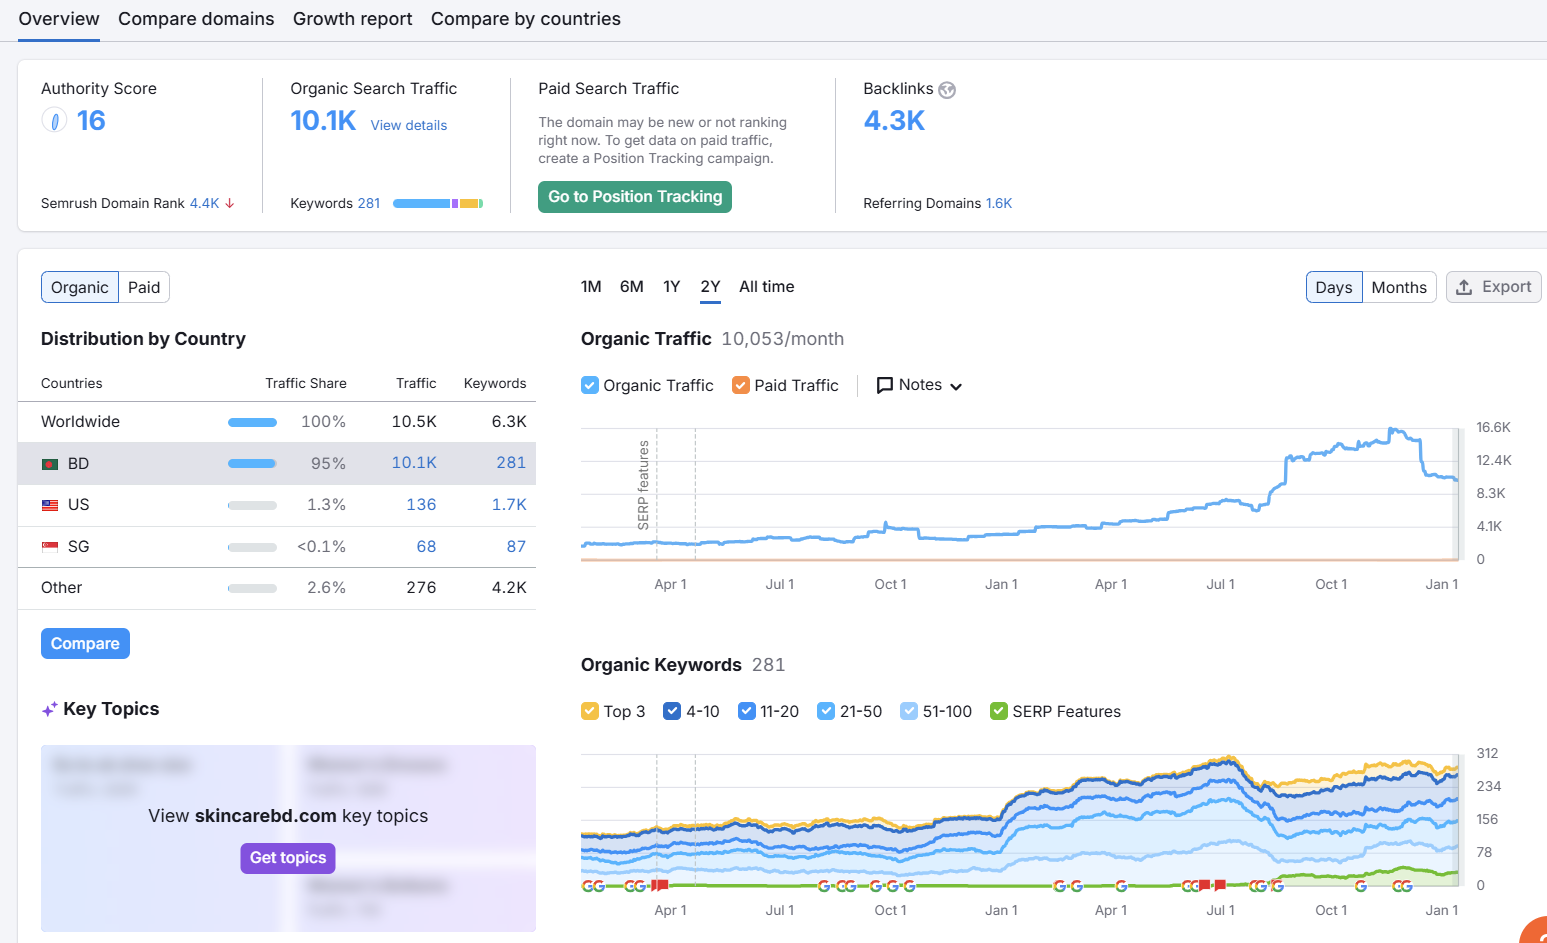Toggle the 4-10 positions checkbox

pyautogui.click(x=672, y=711)
